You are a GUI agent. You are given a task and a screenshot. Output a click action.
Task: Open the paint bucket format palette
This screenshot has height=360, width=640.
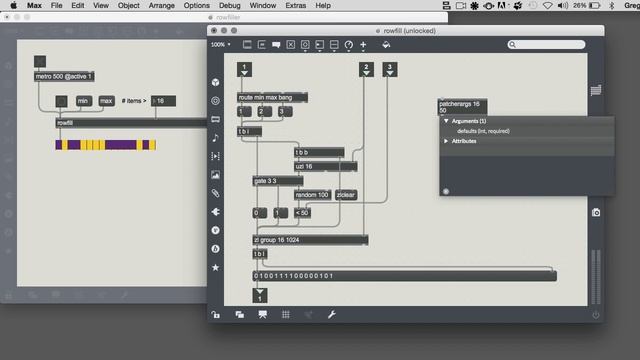point(386,44)
